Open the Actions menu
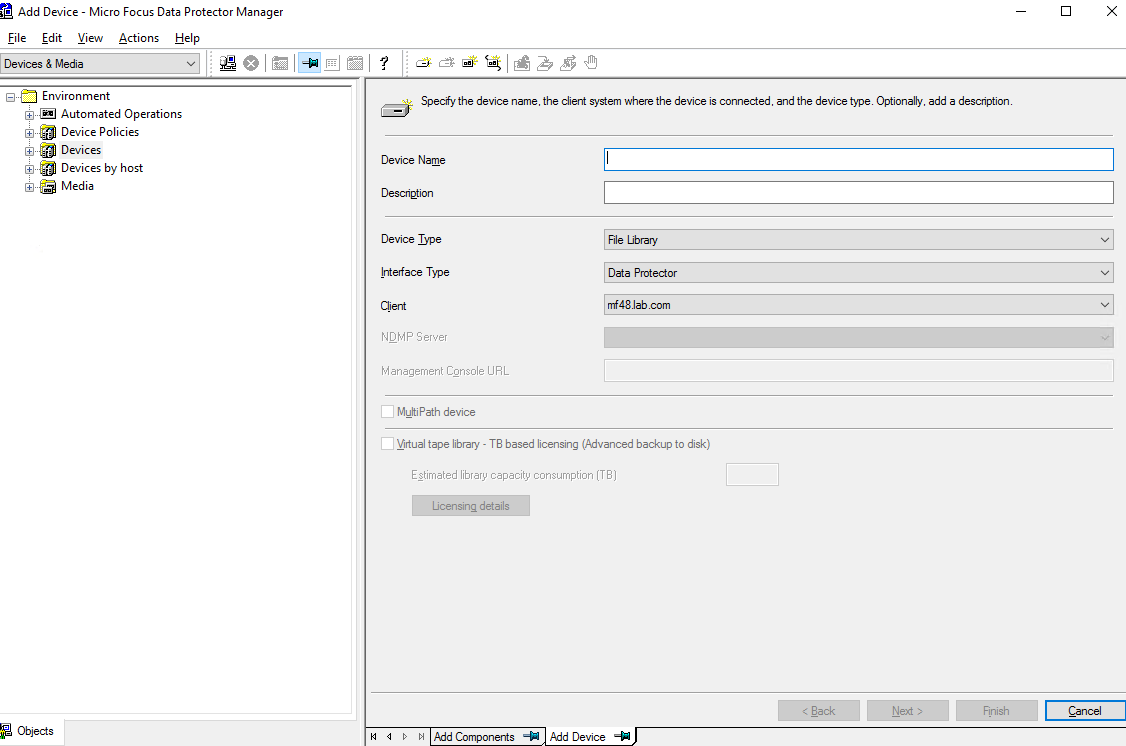The image size is (1126, 746). tap(139, 38)
